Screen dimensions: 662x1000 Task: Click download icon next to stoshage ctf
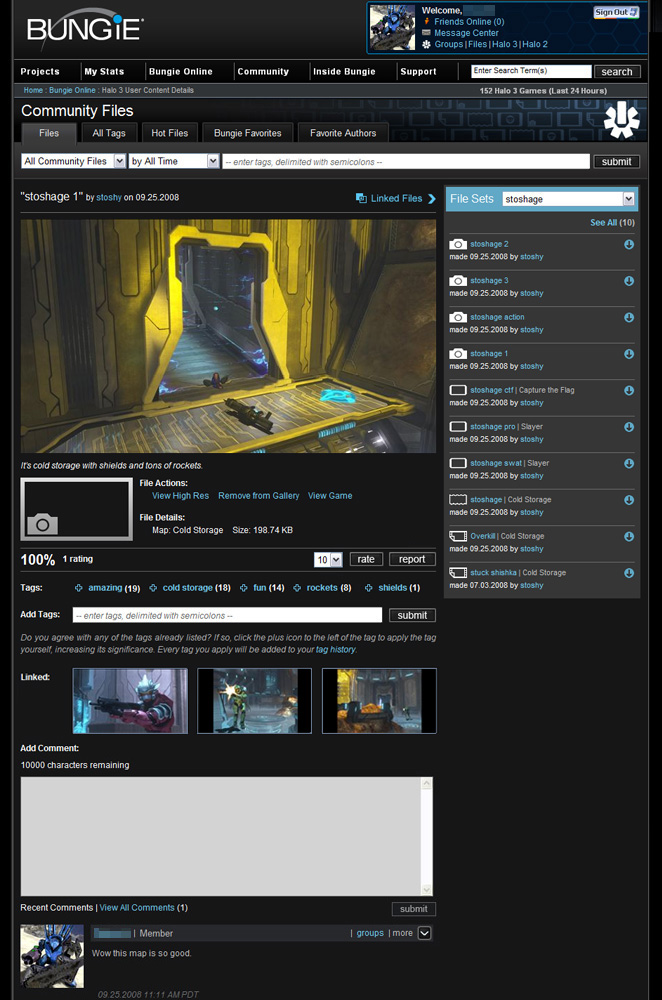coord(629,391)
